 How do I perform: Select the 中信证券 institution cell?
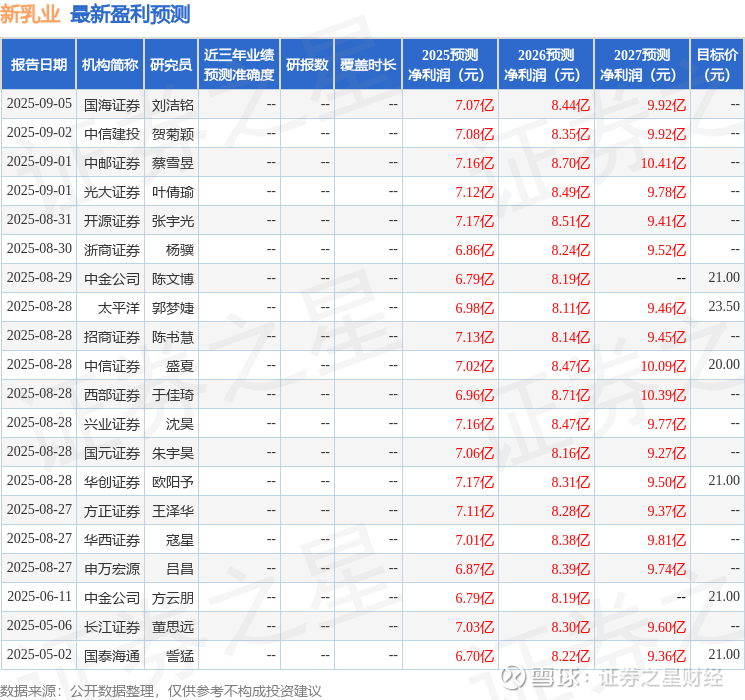point(112,366)
